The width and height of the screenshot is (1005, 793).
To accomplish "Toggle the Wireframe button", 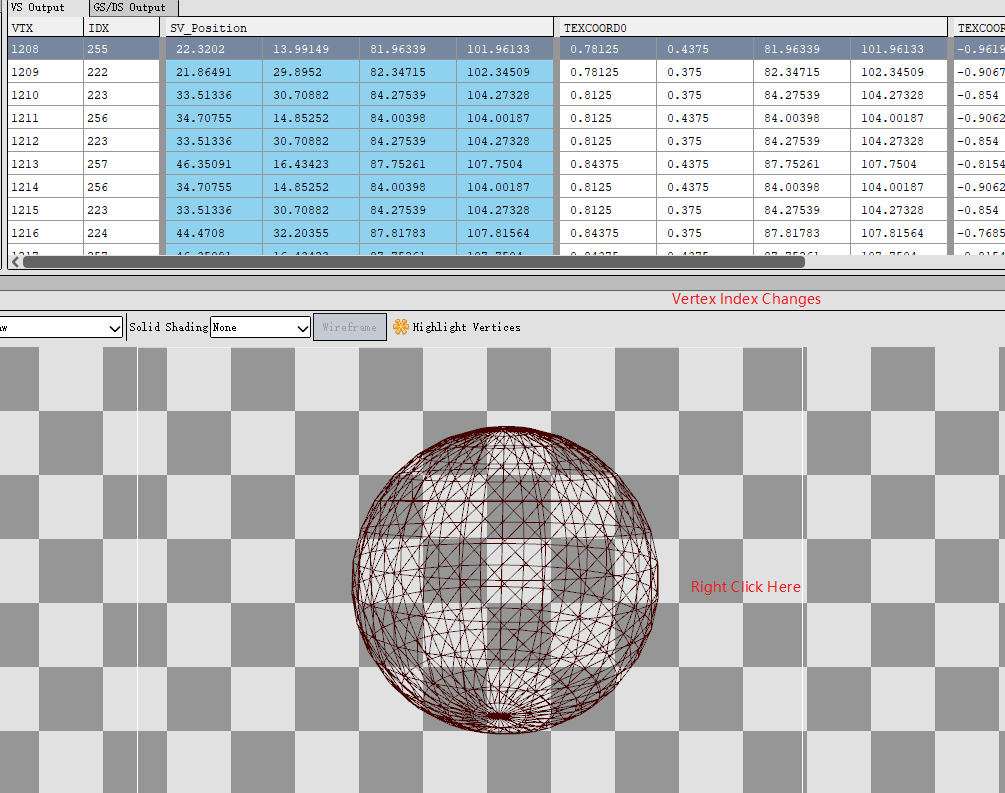I will [350, 327].
